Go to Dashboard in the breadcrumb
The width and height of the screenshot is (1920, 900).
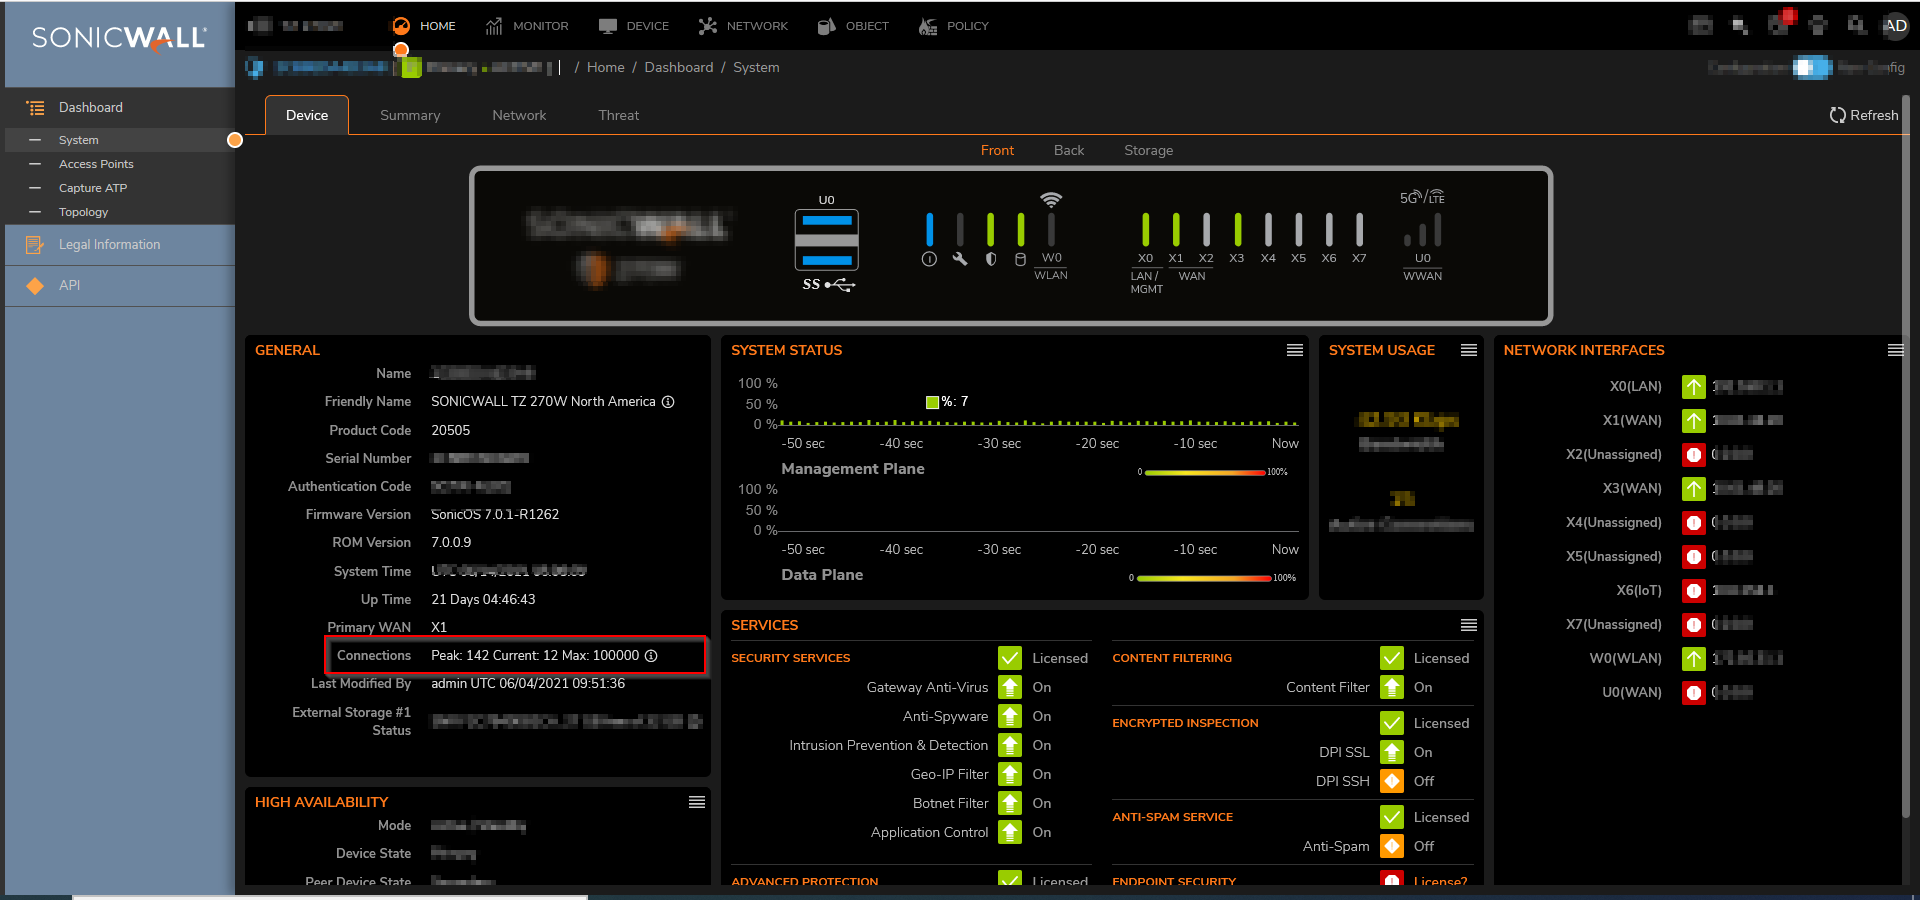click(679, 67)
